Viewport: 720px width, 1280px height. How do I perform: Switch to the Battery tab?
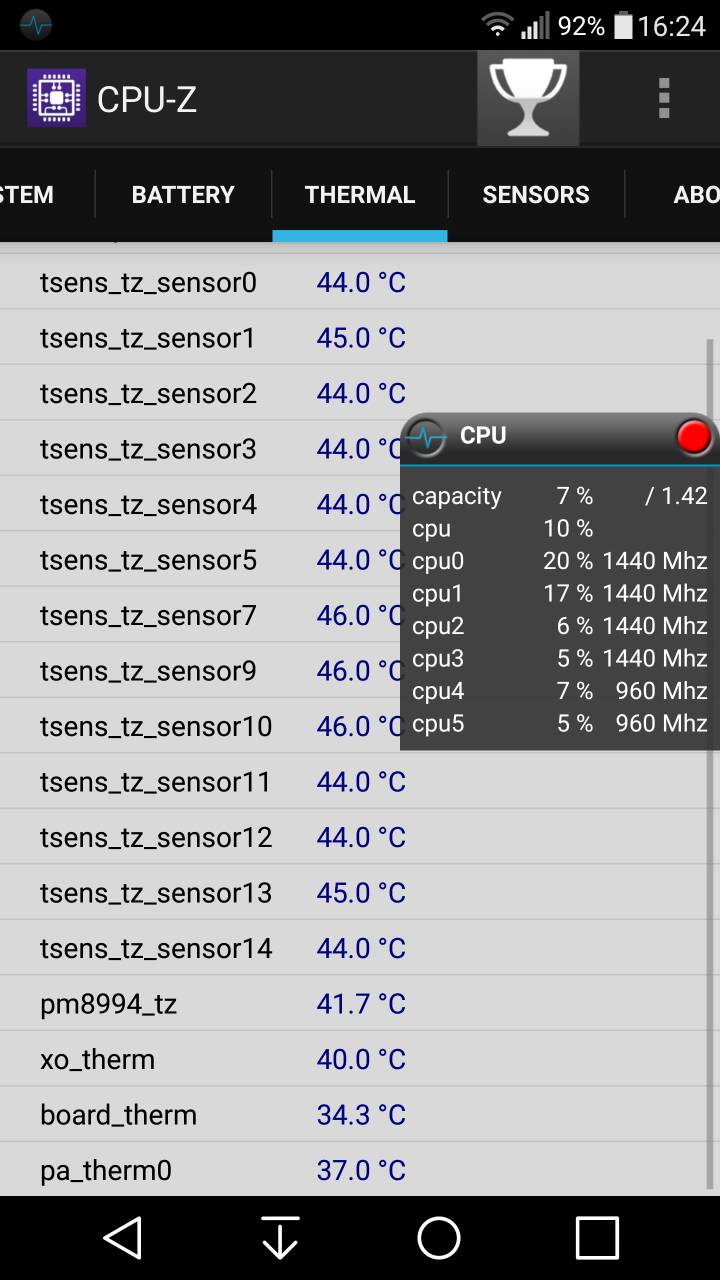coord(183,195)
